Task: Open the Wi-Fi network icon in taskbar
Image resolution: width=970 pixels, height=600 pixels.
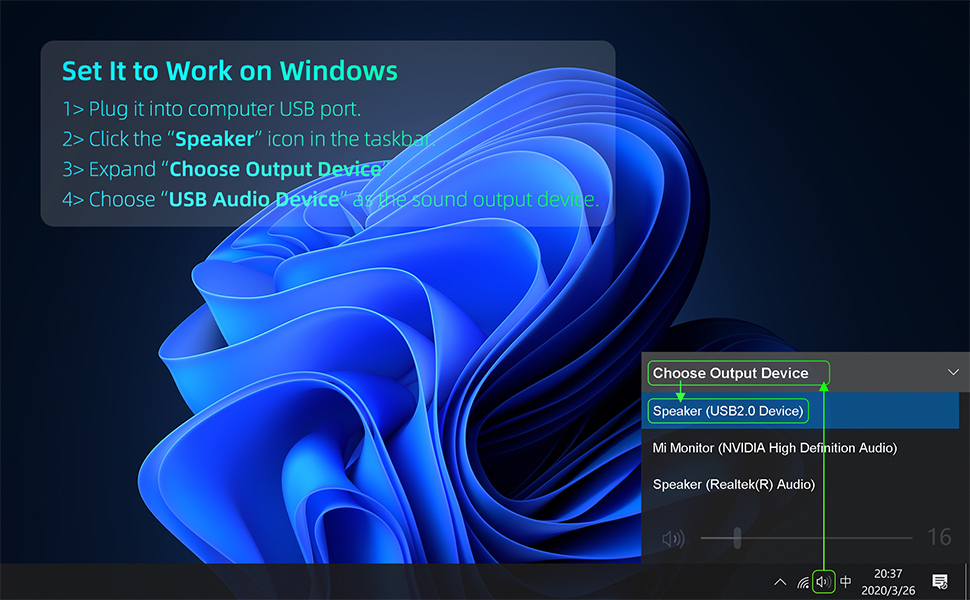Action: pos(802,582)
